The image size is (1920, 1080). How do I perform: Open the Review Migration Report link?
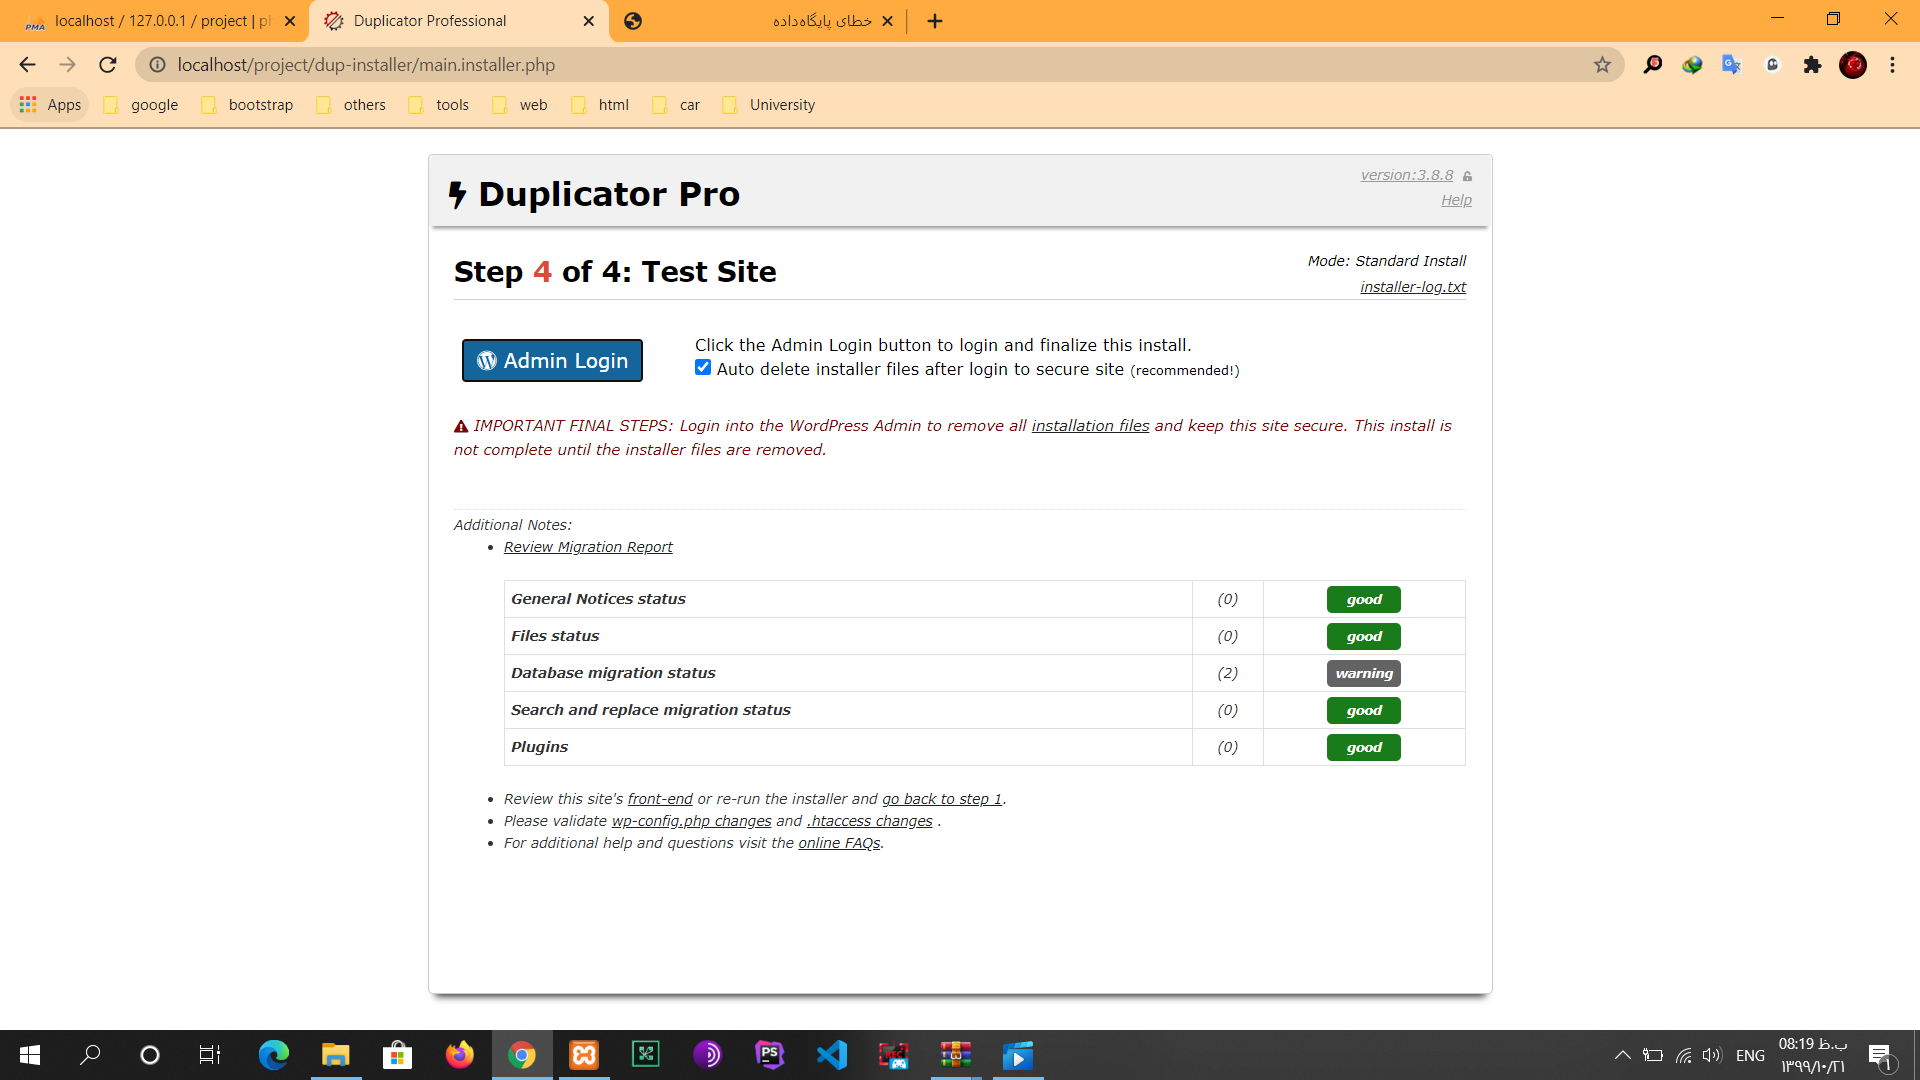tap(588, 547)
